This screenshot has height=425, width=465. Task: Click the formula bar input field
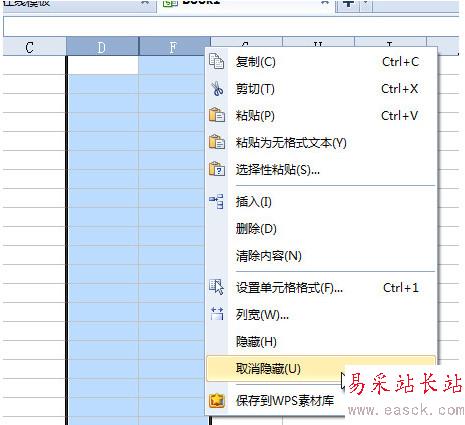coord(231,26)
